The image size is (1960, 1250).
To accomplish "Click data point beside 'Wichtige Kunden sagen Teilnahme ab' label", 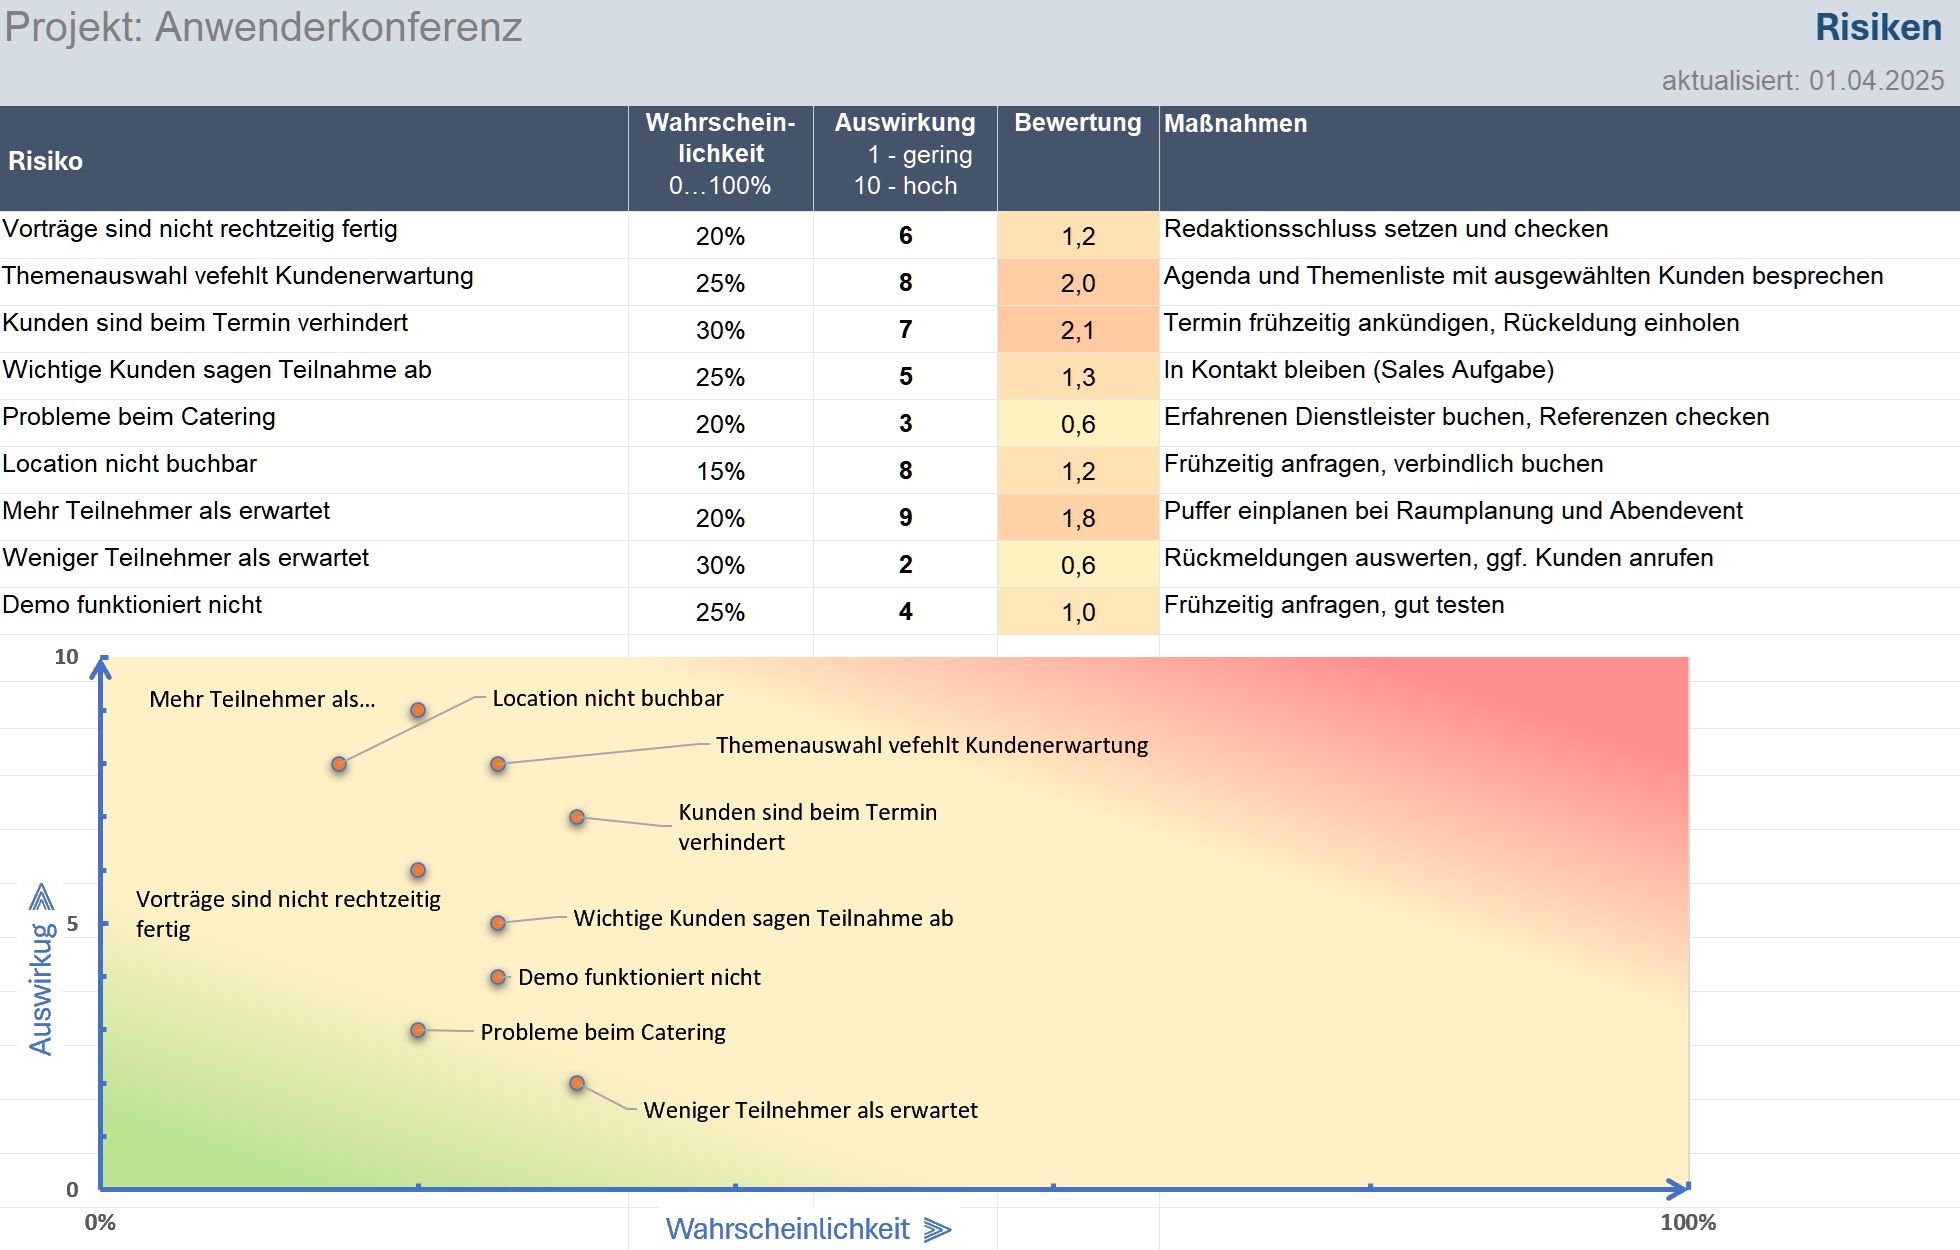I will click(498, 923).
